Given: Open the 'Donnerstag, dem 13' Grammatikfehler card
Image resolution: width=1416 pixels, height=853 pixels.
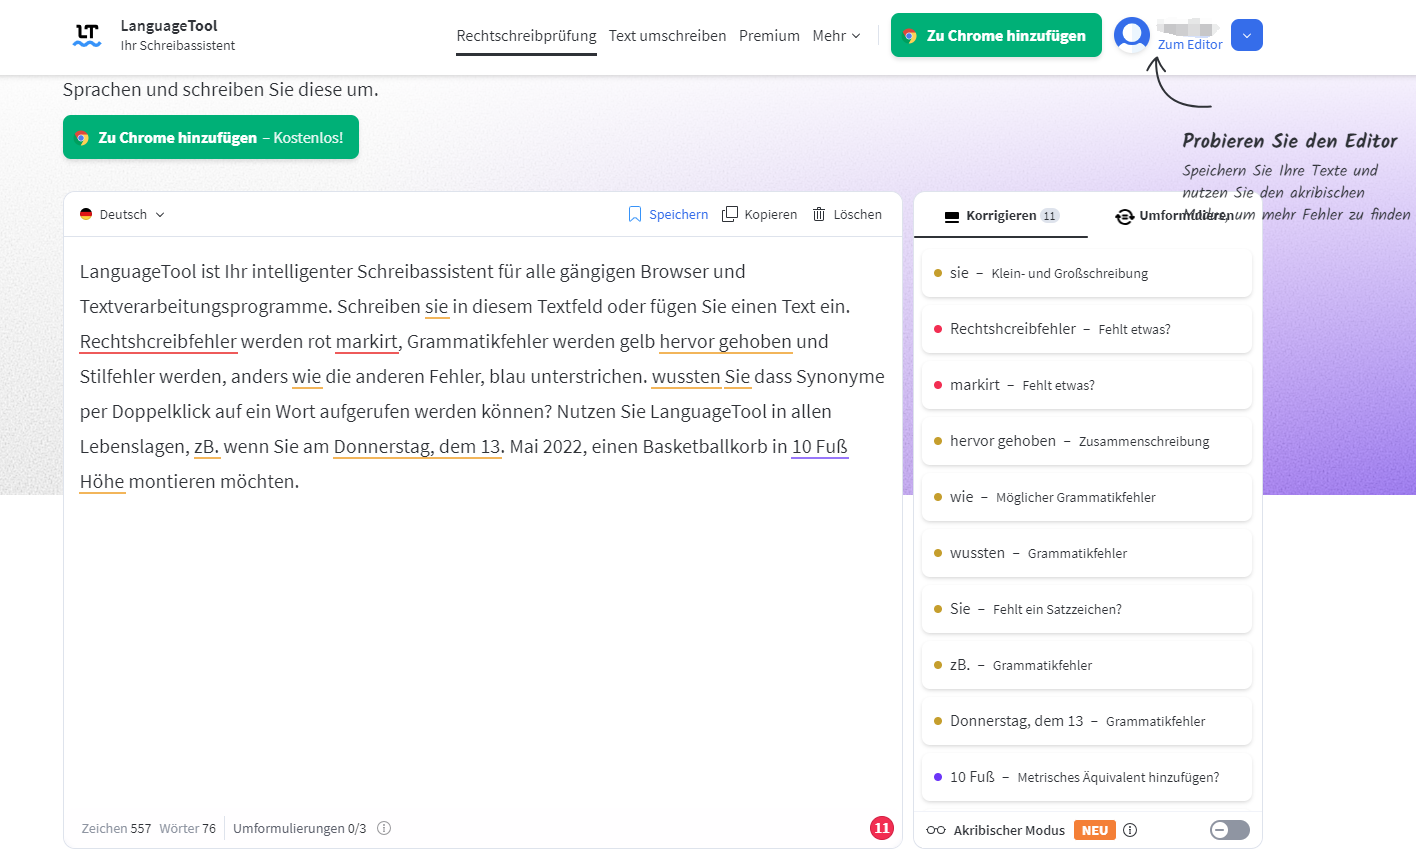Looking at the screenshot, I should pyautogui.click(x=1087, y=721).
